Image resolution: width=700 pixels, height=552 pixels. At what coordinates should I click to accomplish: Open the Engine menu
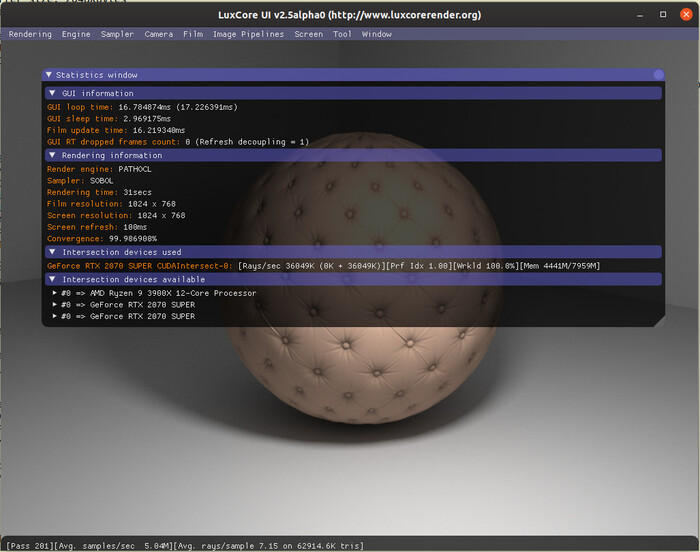(x=76, y=34)
